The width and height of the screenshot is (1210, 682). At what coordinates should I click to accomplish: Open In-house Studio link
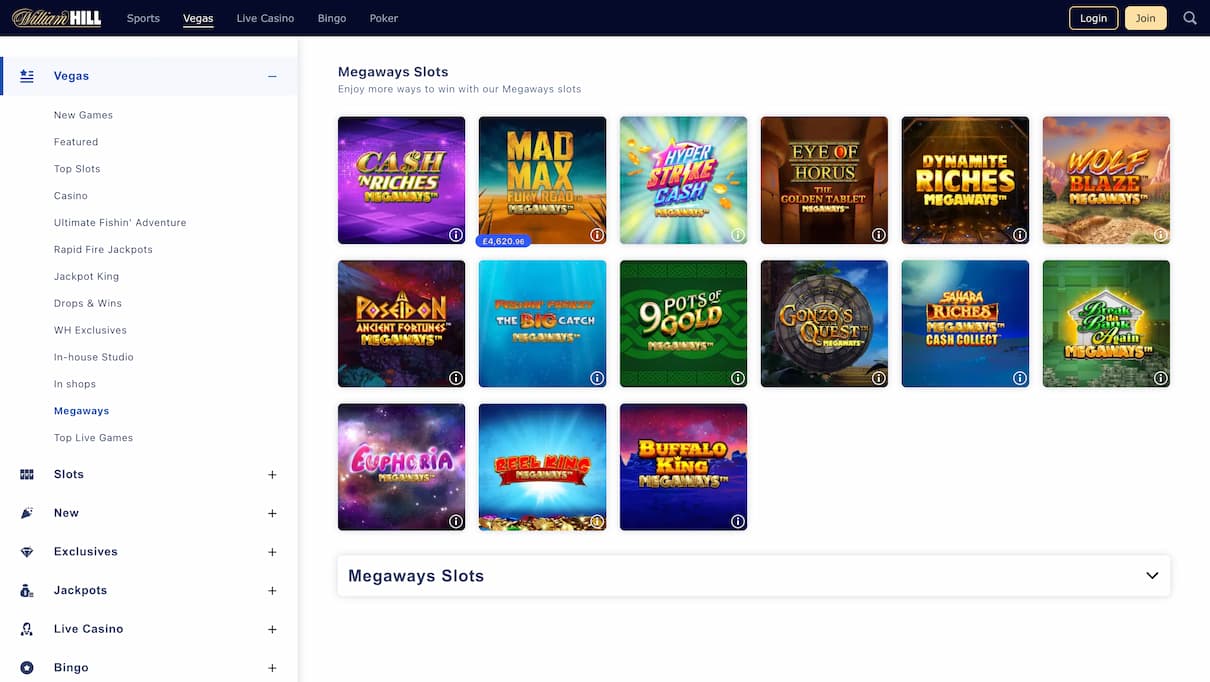click(94, 357)
